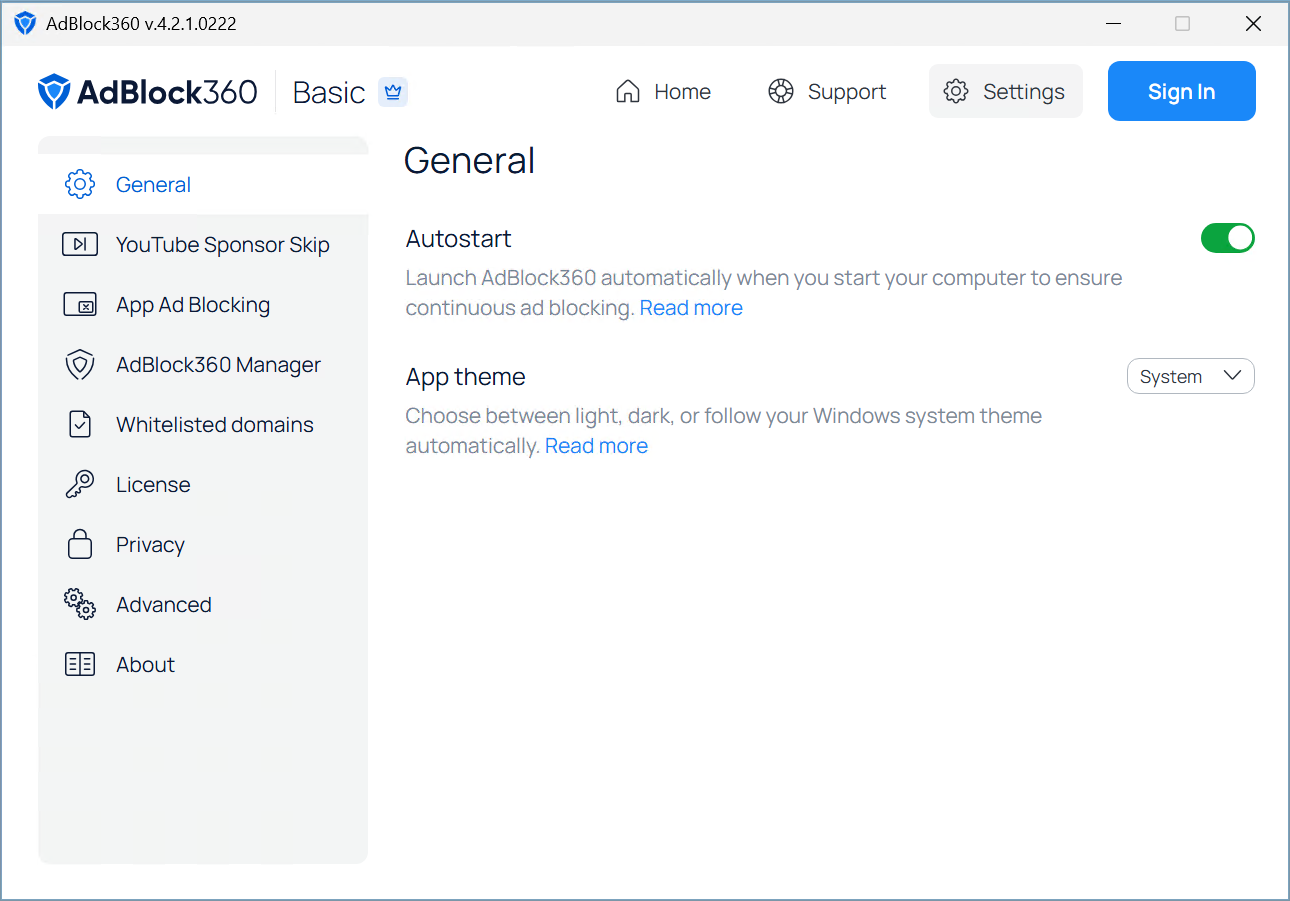Click the Support lifebuoy icon

click(x=781, y=92)
